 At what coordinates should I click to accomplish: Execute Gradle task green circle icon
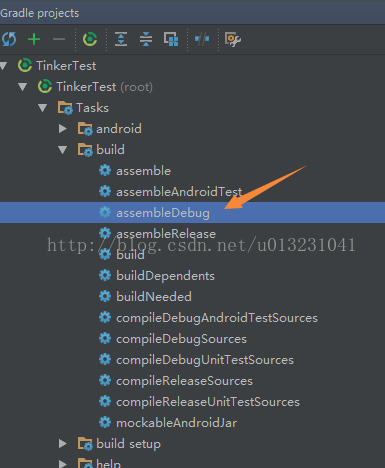[90, 39]
